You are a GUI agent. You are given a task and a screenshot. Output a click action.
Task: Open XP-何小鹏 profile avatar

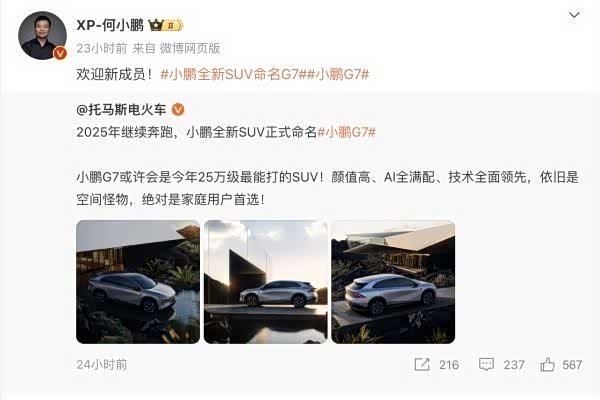42,36
